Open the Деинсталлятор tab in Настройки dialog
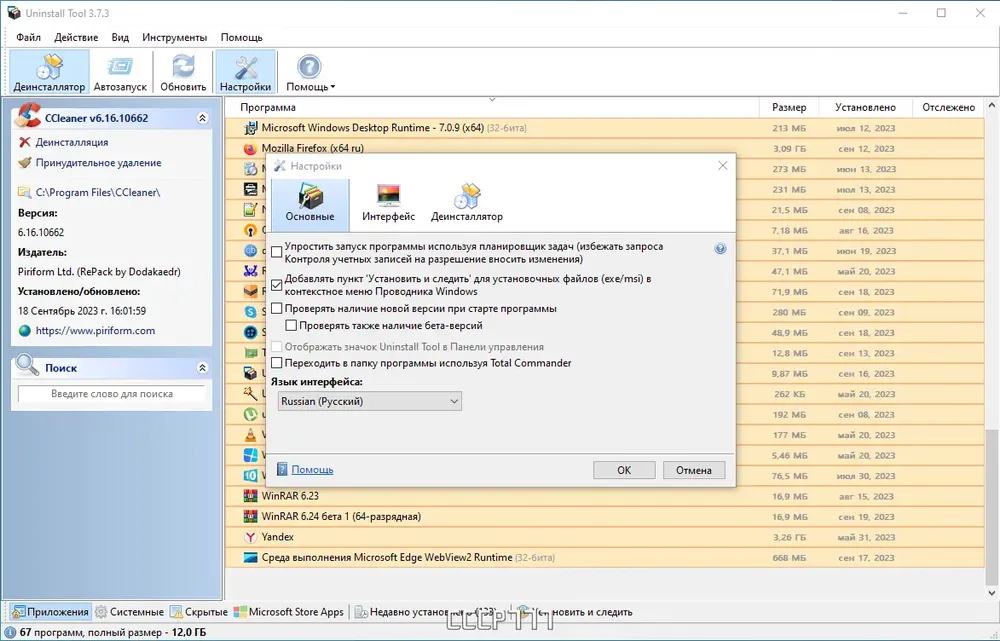 click(467, 204)
